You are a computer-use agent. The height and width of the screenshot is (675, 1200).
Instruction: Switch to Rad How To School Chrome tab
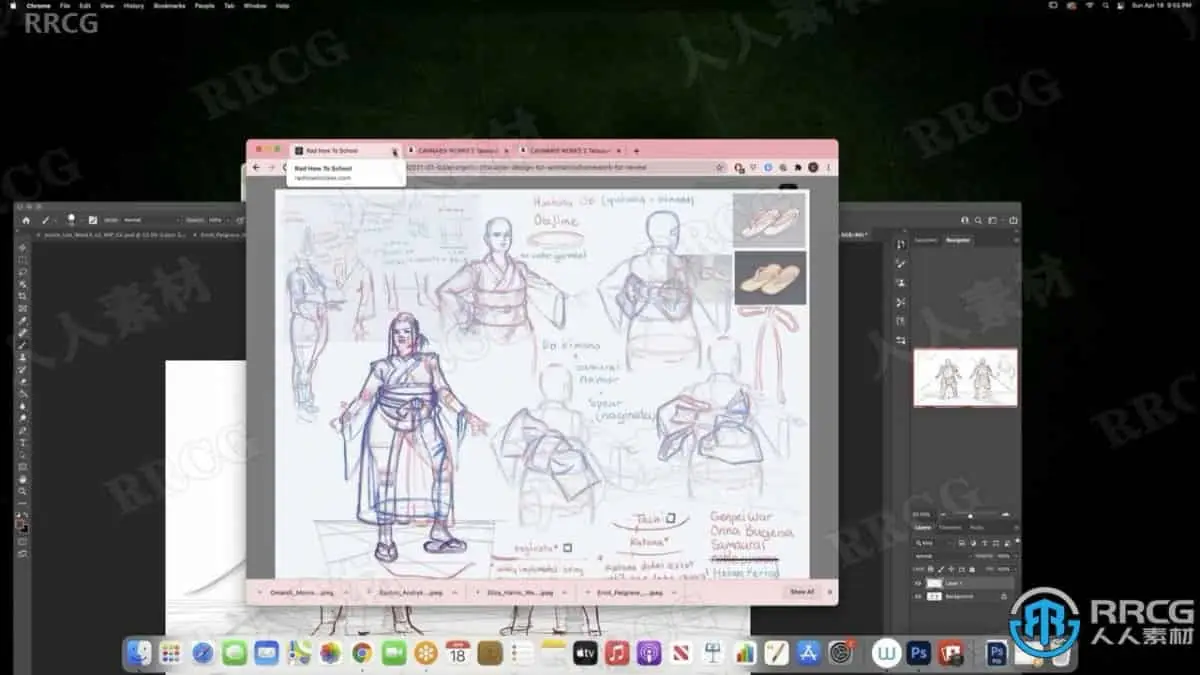(343, 150)
